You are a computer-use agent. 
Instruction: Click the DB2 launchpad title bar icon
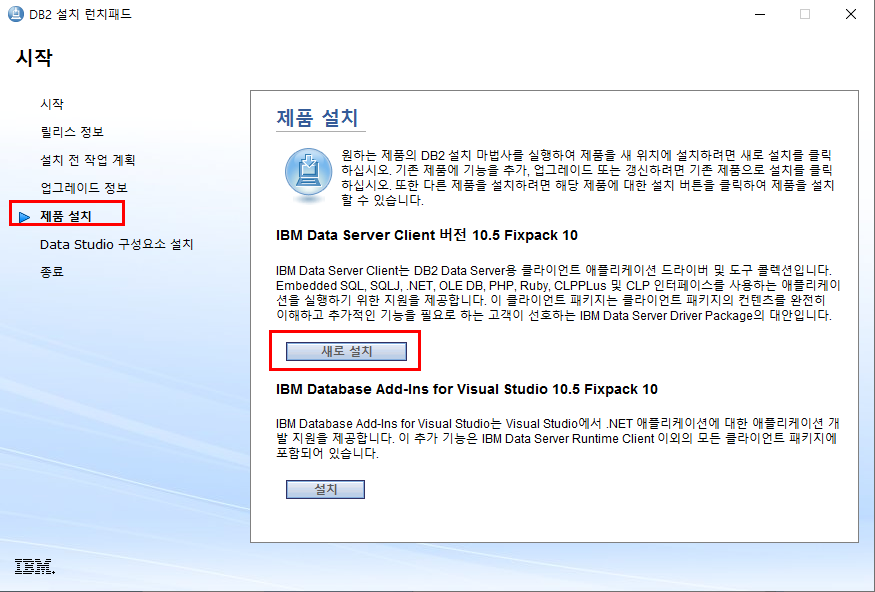click(x=16, y=14)
